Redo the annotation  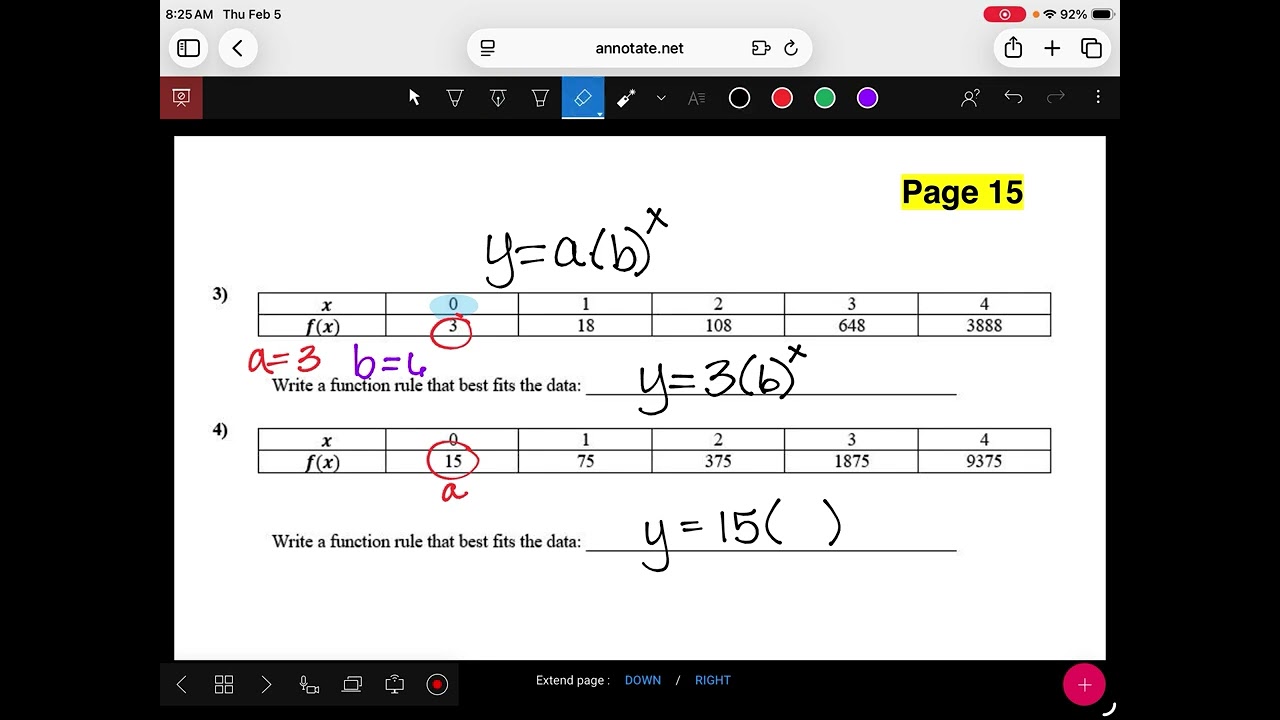1056,97
